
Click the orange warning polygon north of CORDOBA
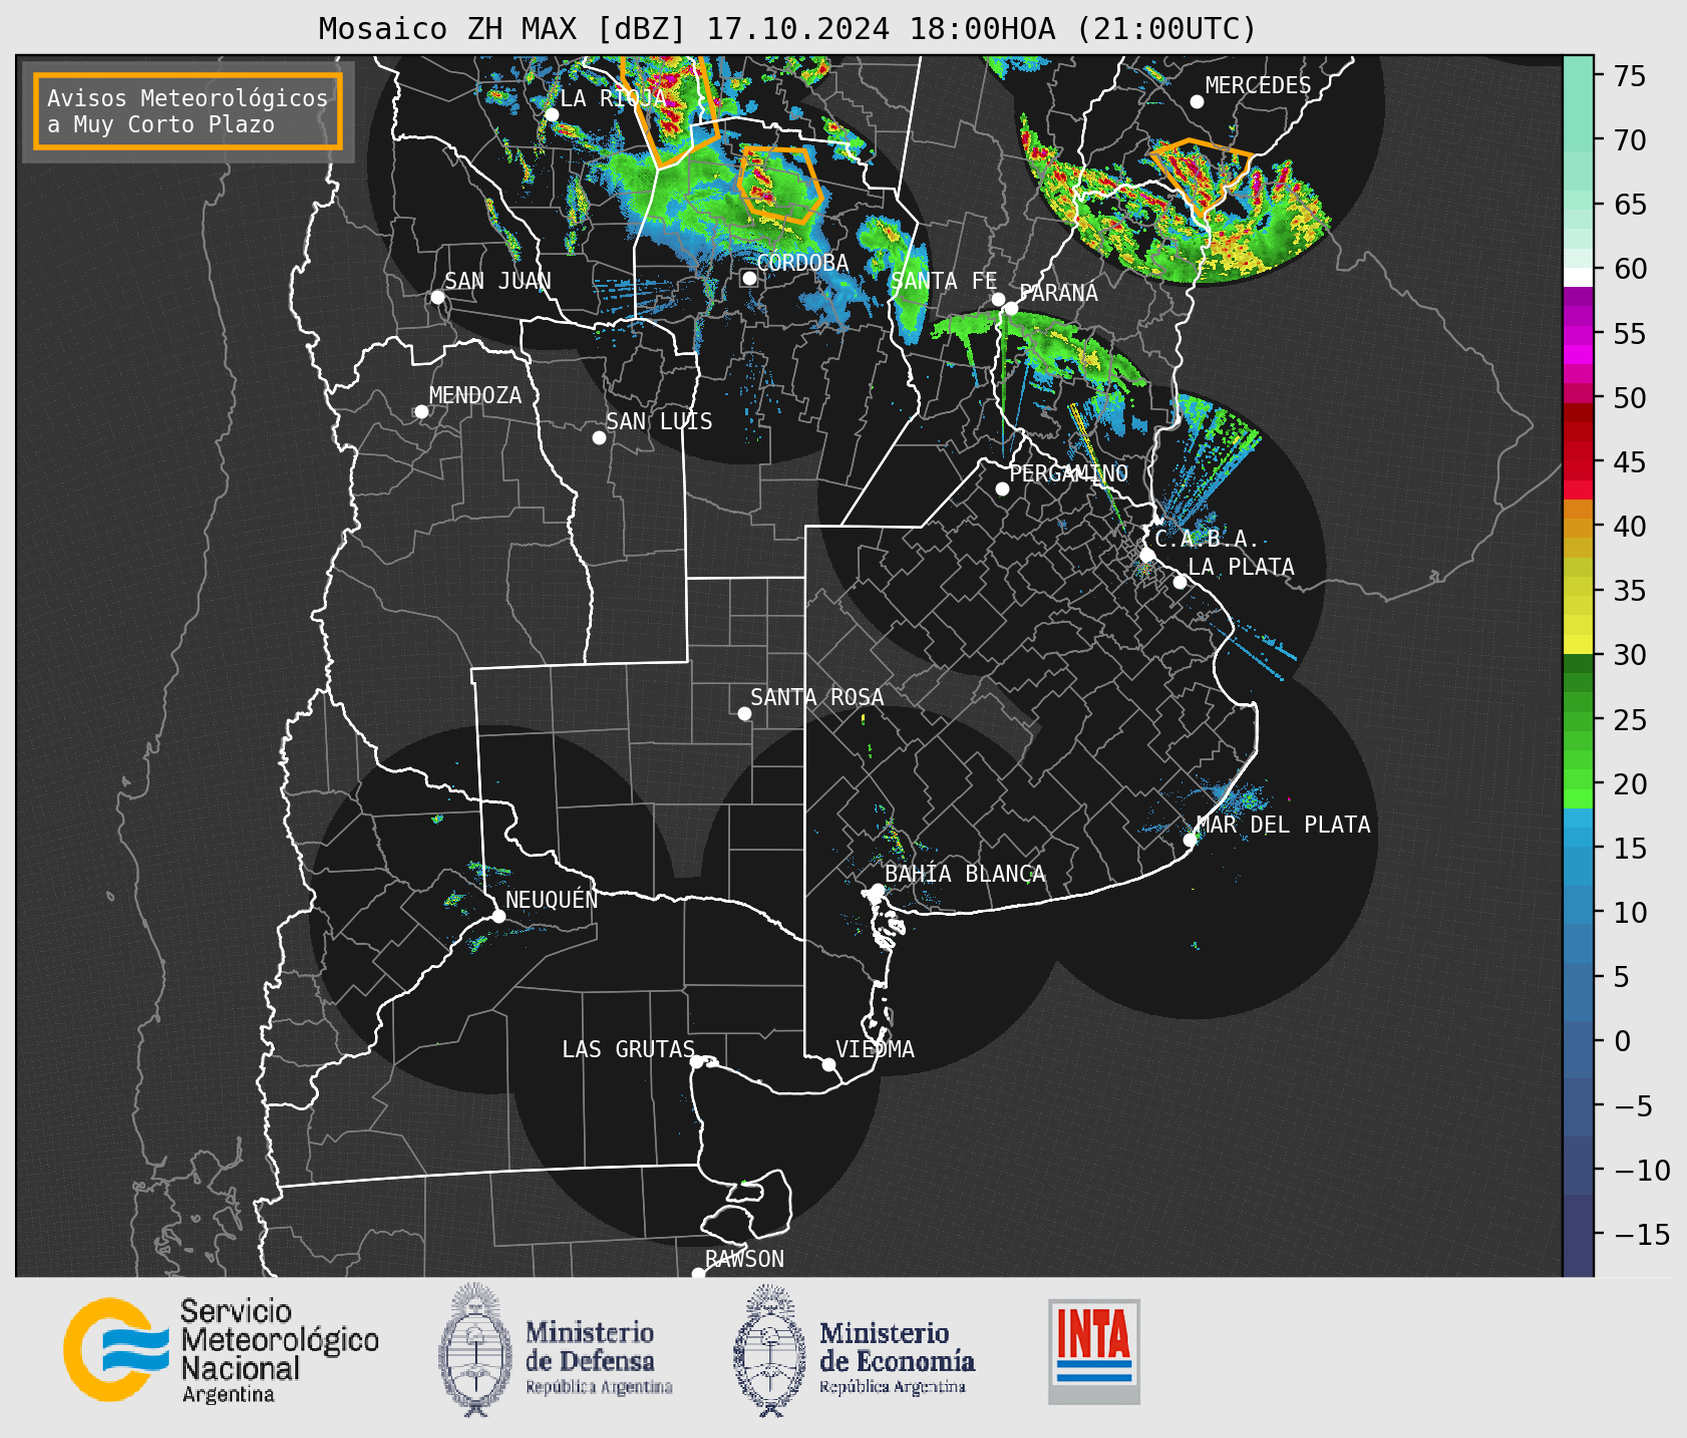[780, 185]
